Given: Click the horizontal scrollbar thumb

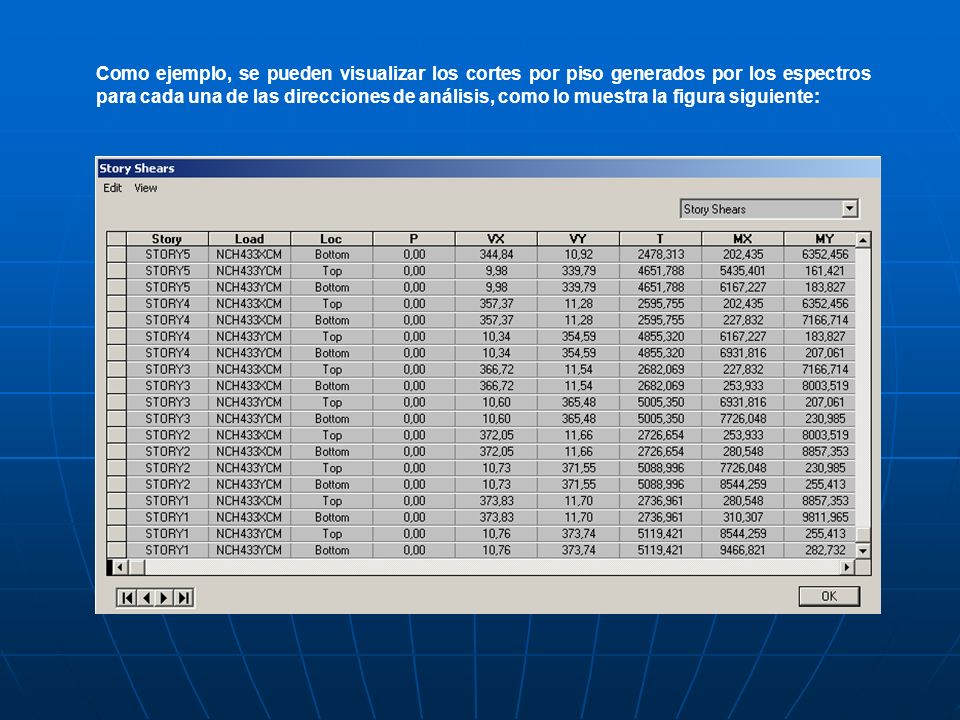Looking at the screenshot, I should [137, 567].
